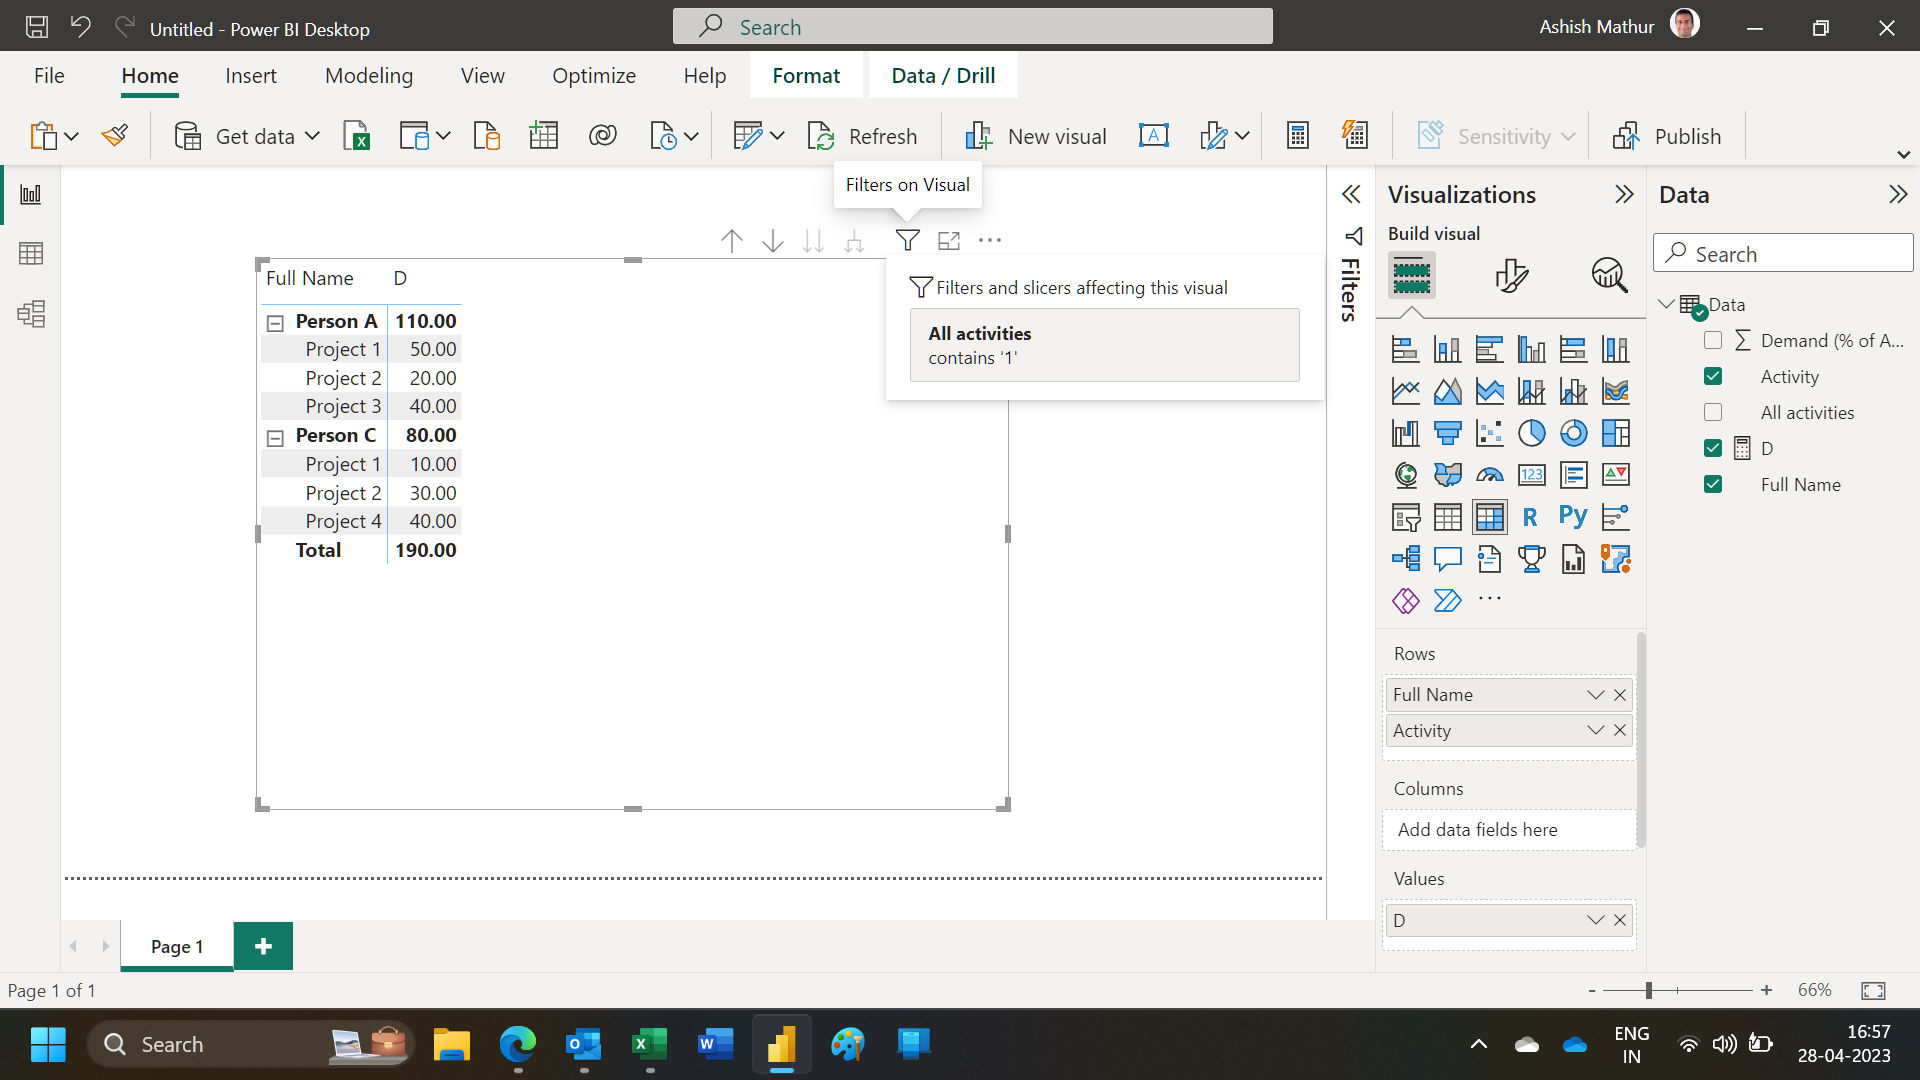Image resolution: width=1920 pixels, height=1080 pixels.
Task: Click the filter funnel icon on visual header
Action: coord(907,240)
